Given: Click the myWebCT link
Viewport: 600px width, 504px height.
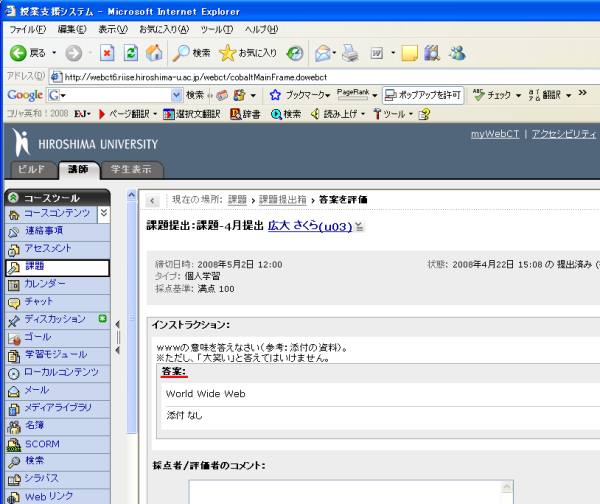Looking at the screenshot, I should tap(495, 134).
